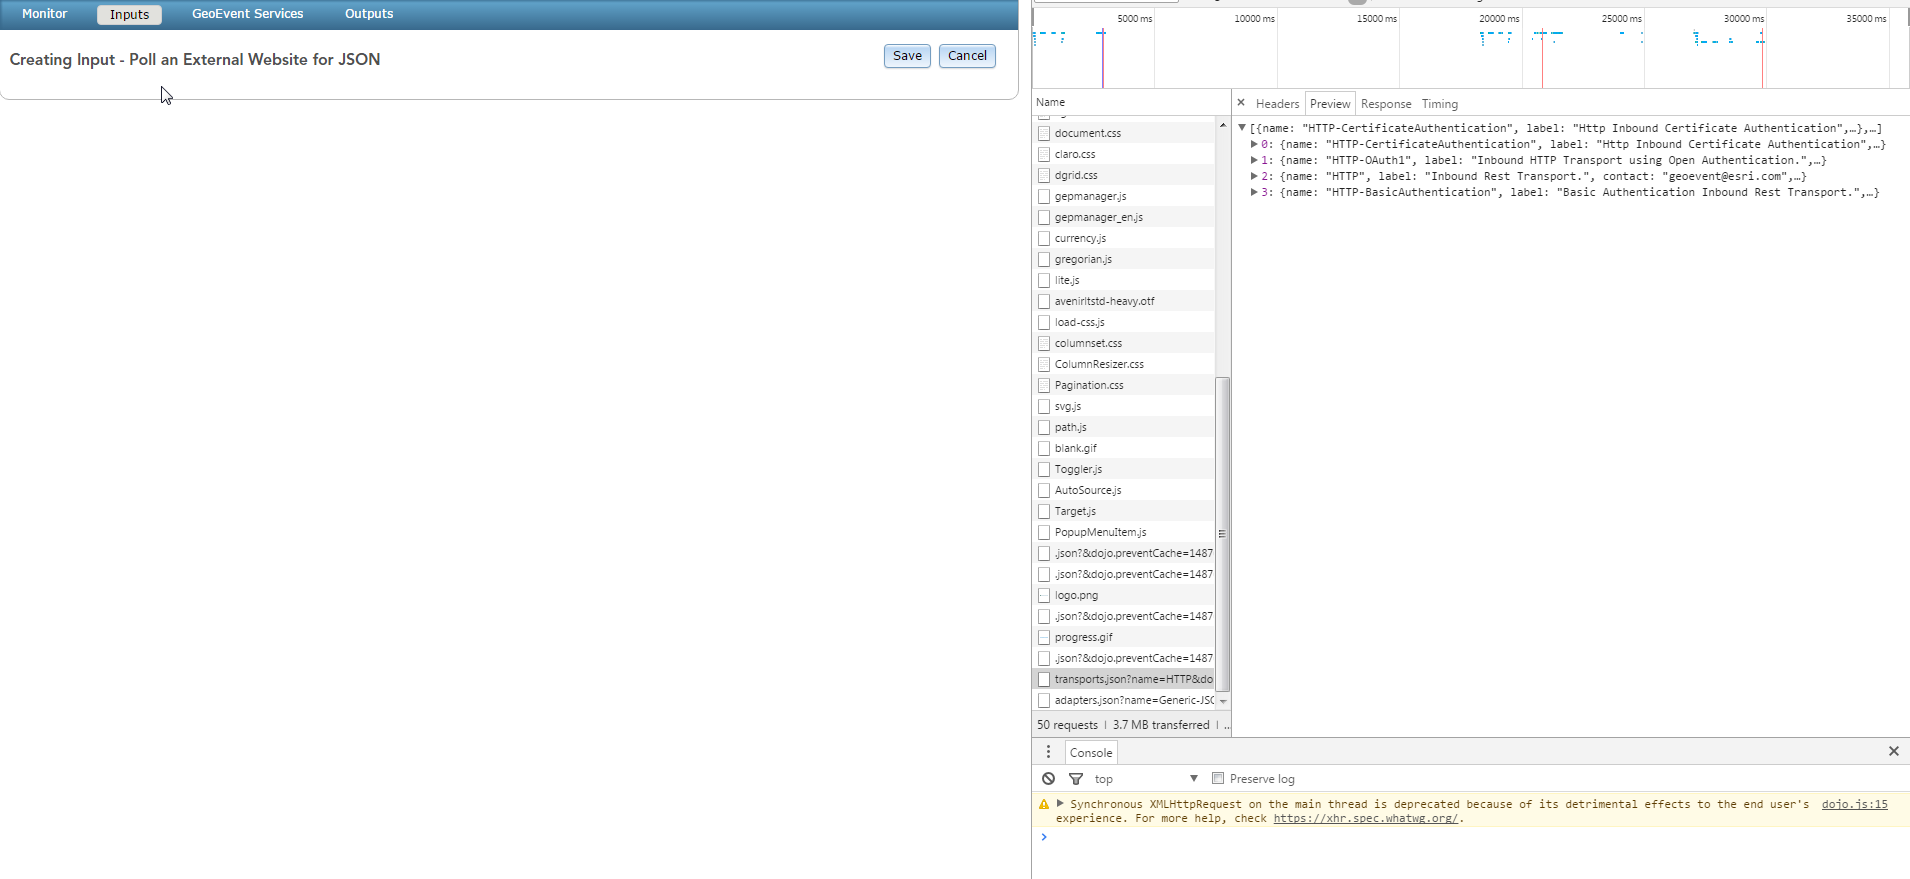Select the transports.json?name=HTTP request
1910x879 pixels.
(1124, 679)
